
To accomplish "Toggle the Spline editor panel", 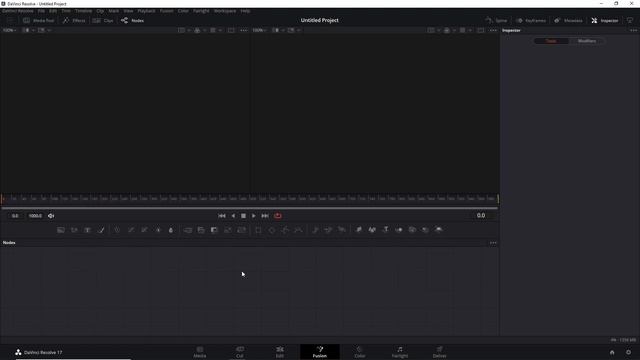I will coord(496,20).
